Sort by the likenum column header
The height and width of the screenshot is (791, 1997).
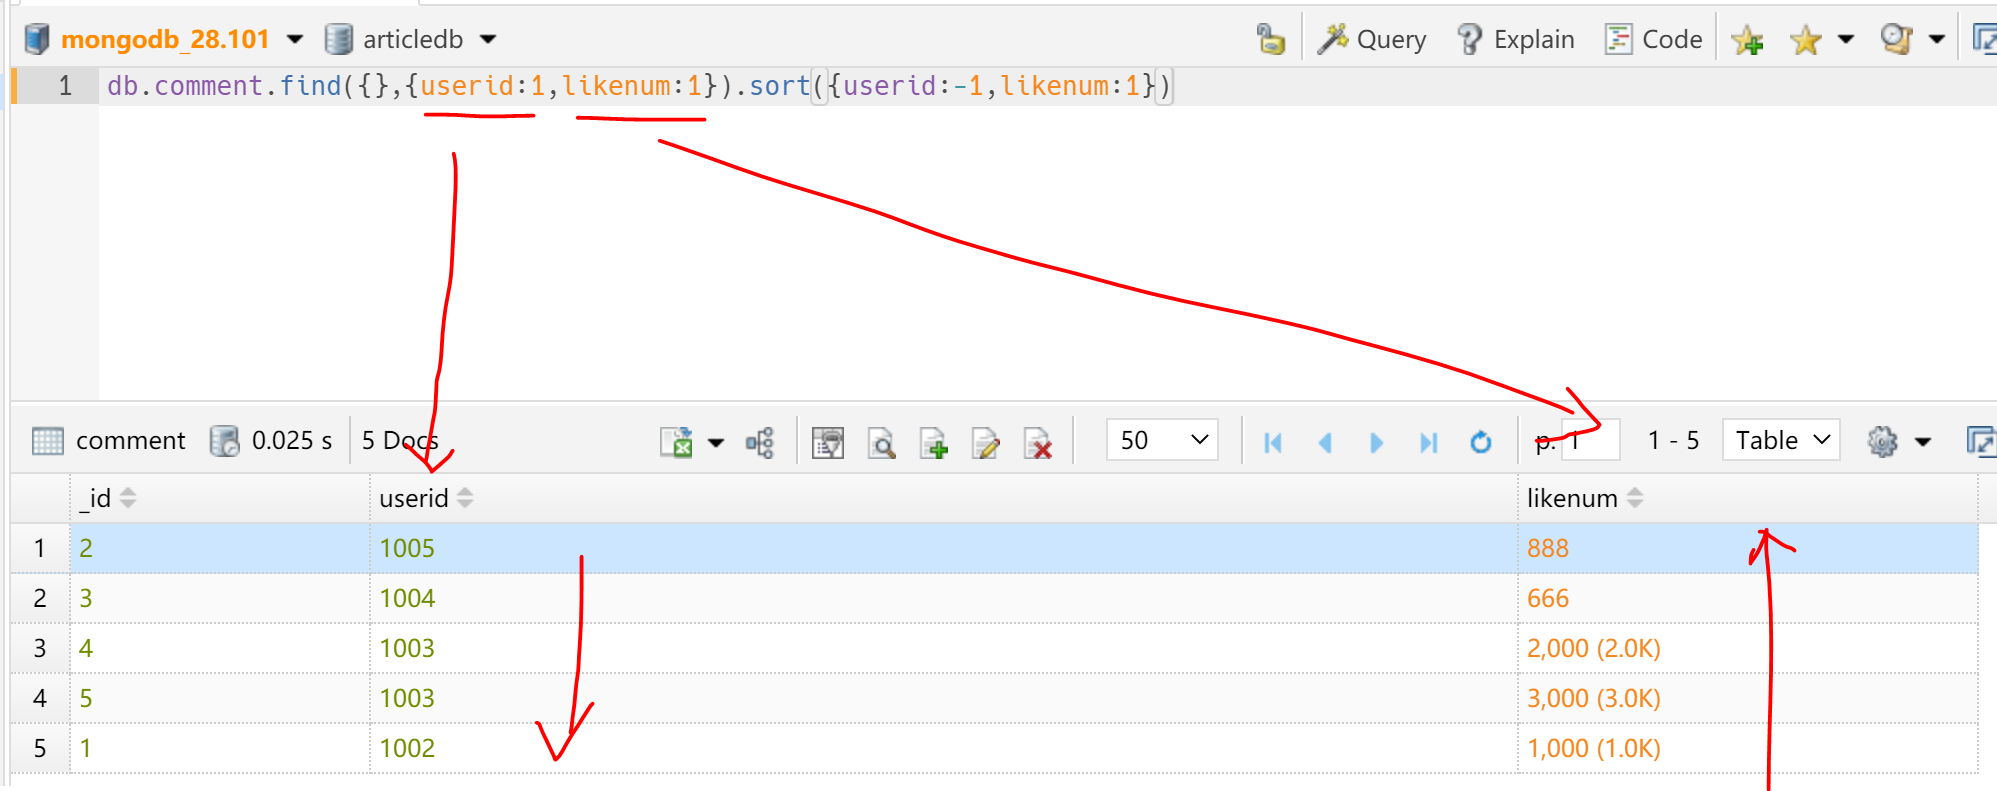[1572, 498]
